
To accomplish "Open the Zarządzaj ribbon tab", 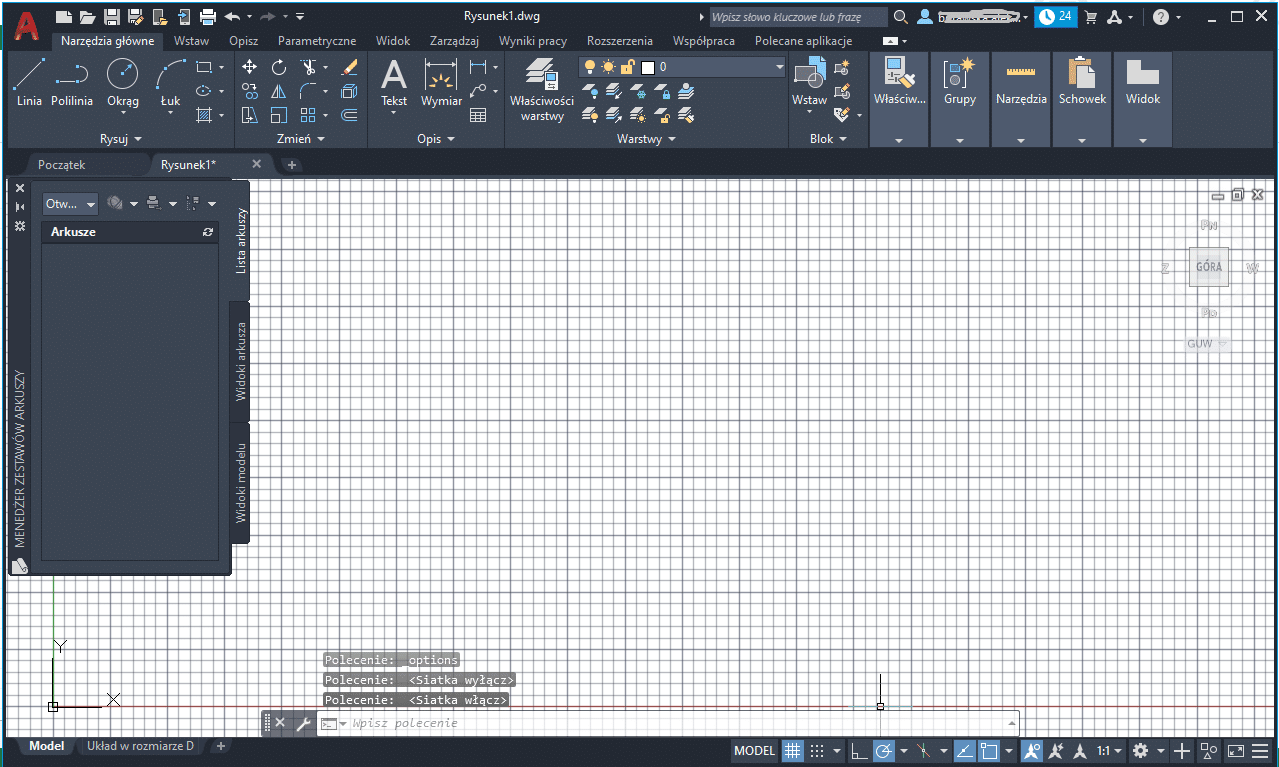I will tap(454, 41).
